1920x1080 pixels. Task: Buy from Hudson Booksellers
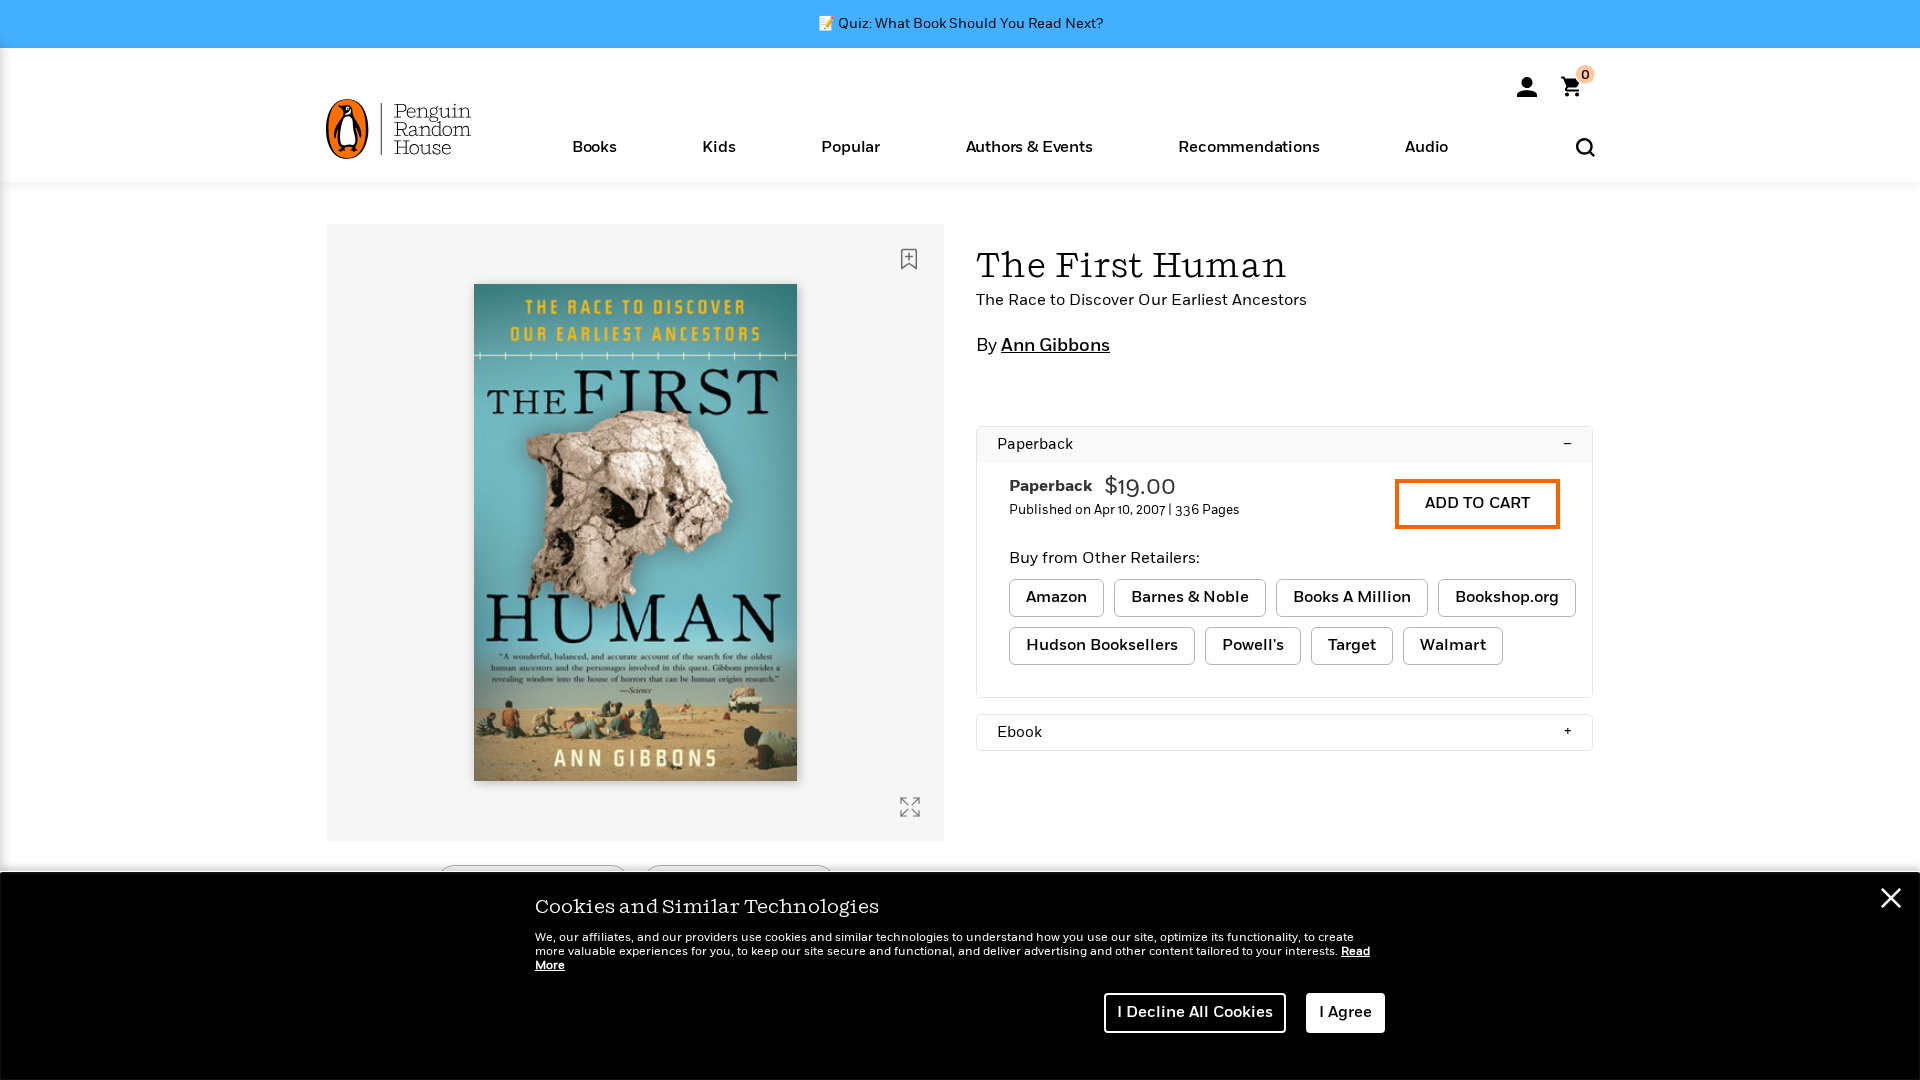[x=1102, y=646]
